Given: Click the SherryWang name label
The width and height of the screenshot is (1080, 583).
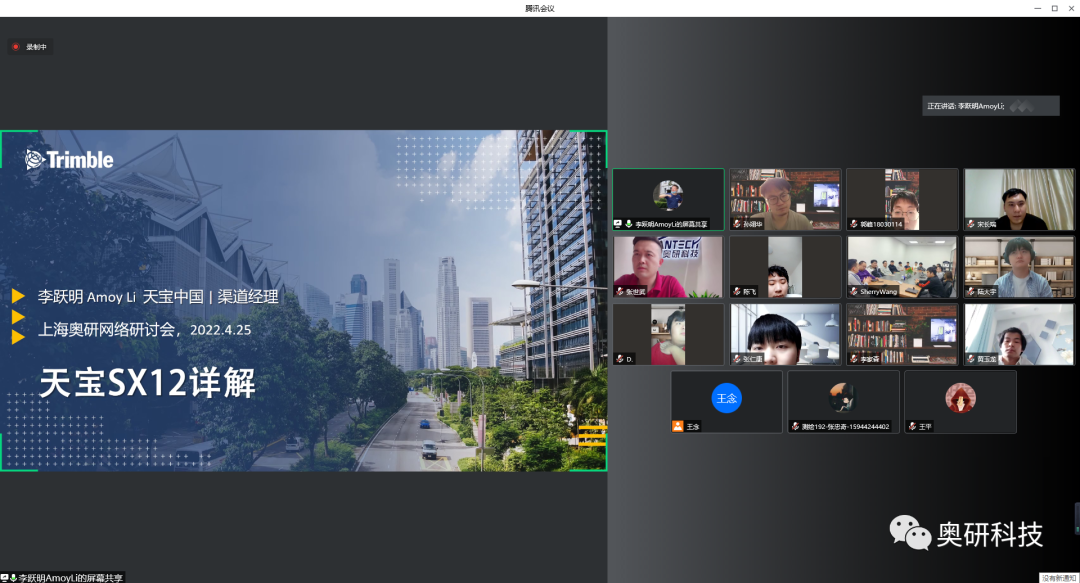Looking at the screenshot, I should tap(878, 292).
